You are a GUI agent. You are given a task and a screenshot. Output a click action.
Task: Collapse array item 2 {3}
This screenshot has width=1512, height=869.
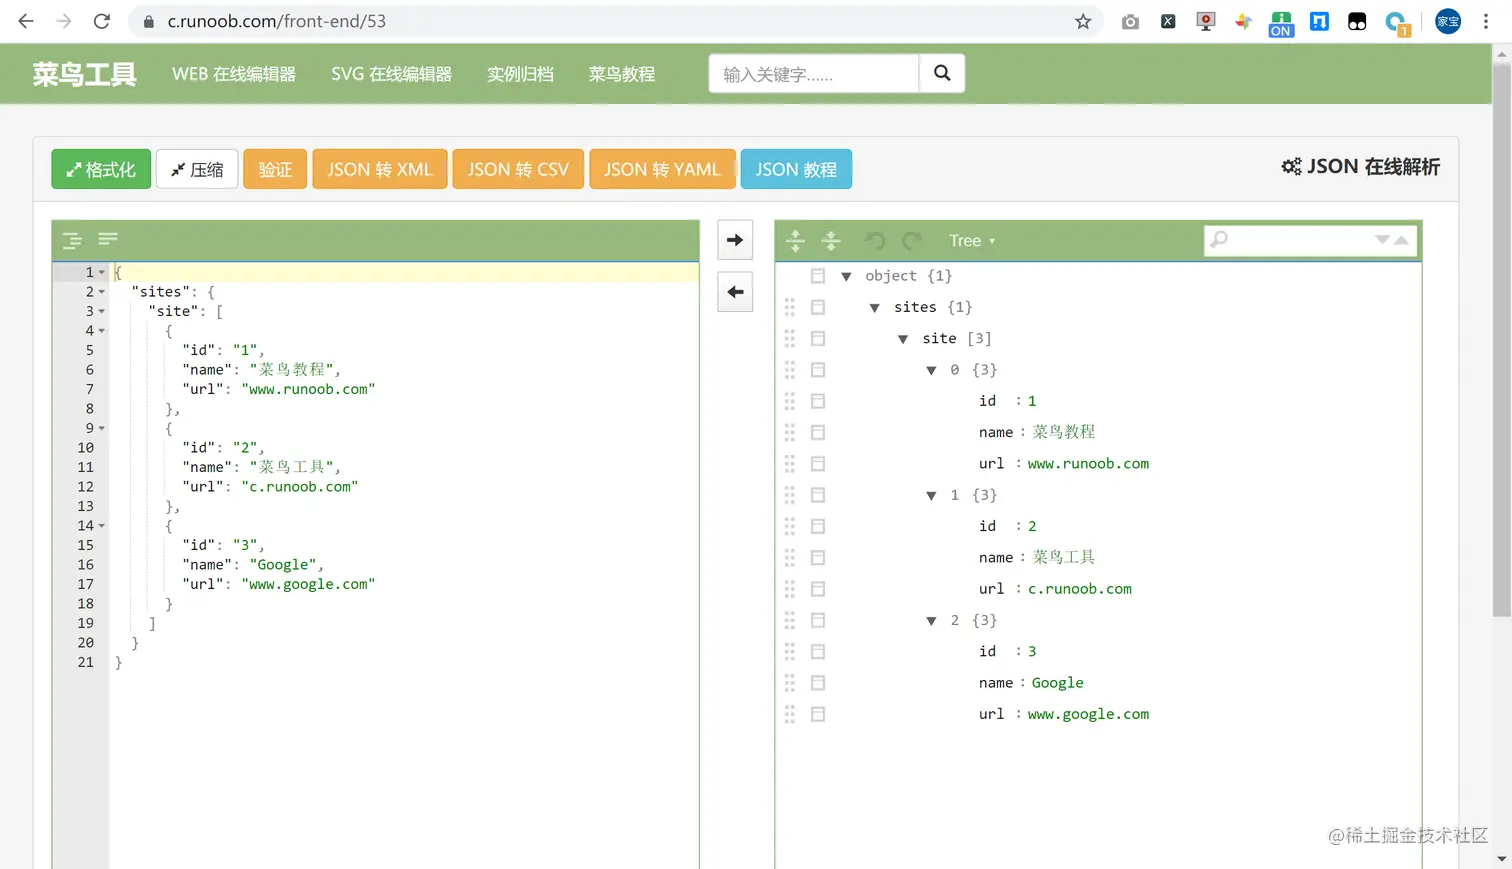931,621
